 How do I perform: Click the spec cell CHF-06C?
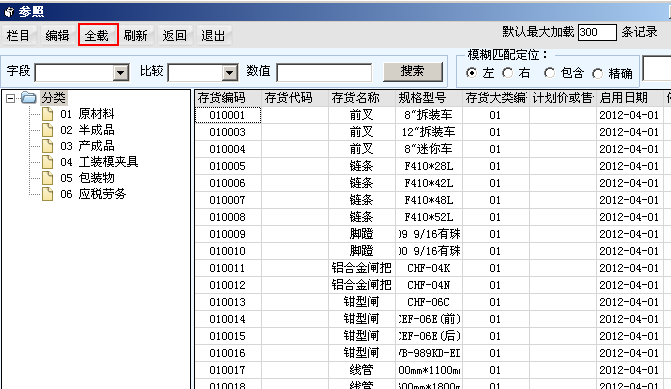[x=429, y=302]
